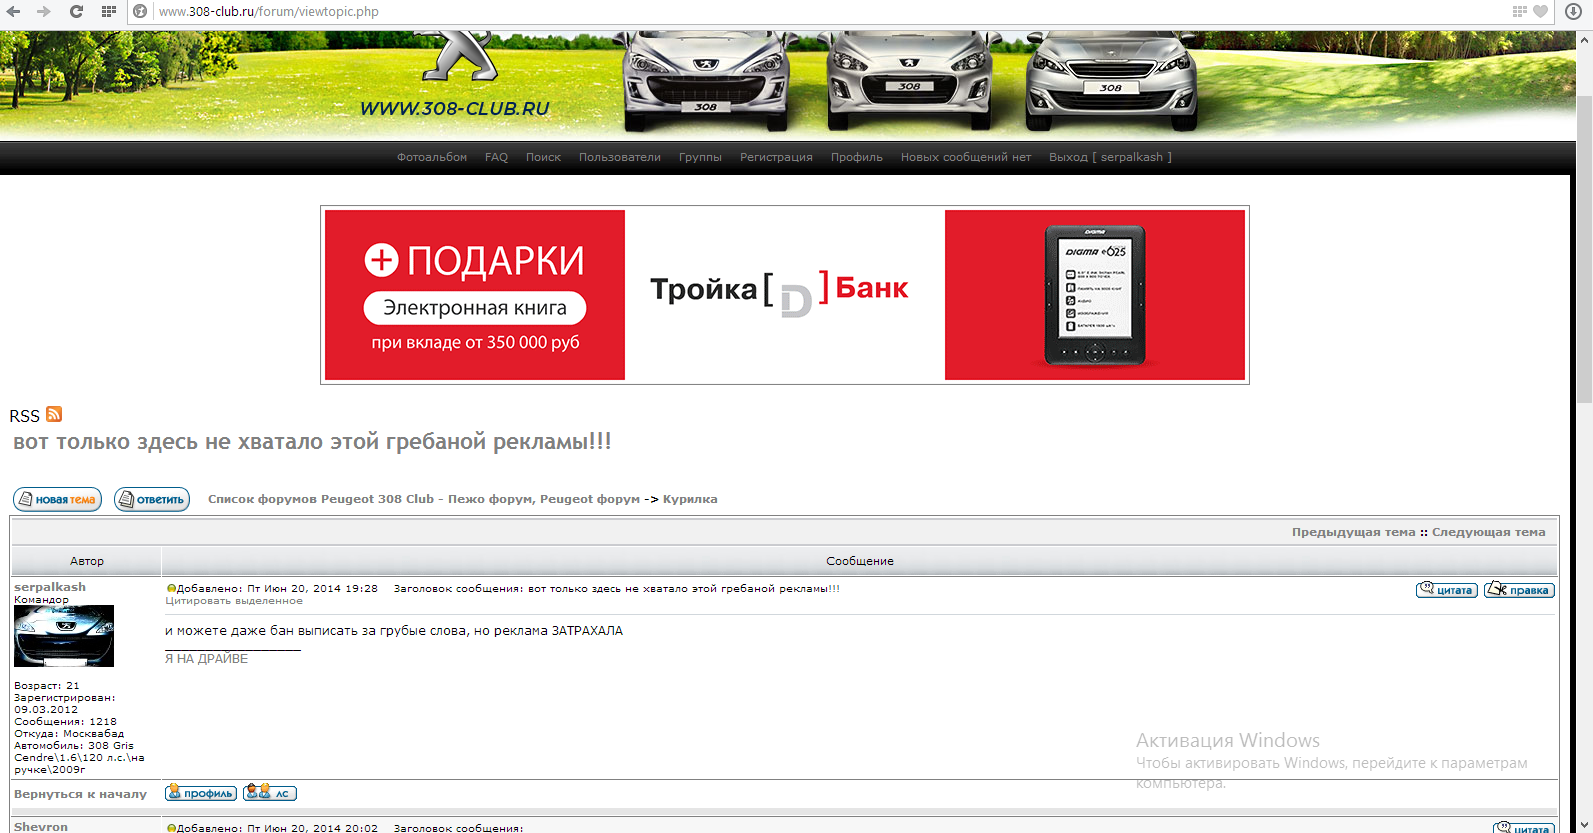Click the site globe icon by the URL
1593x833 pixels.
tap(141, 12)
